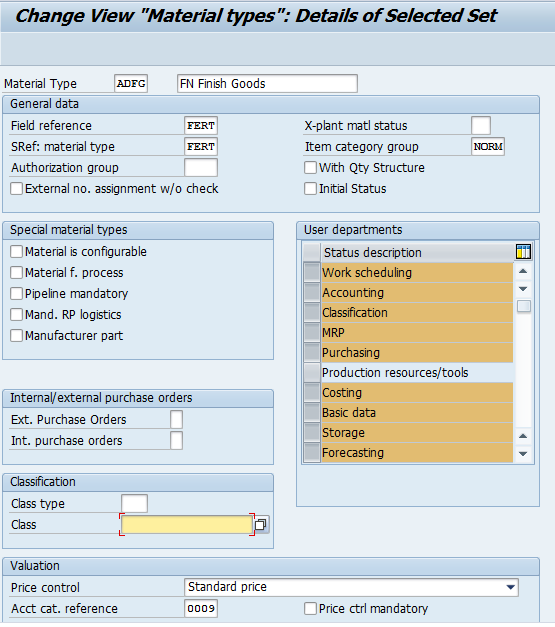Focus the Authorization group field

[201, 168]
